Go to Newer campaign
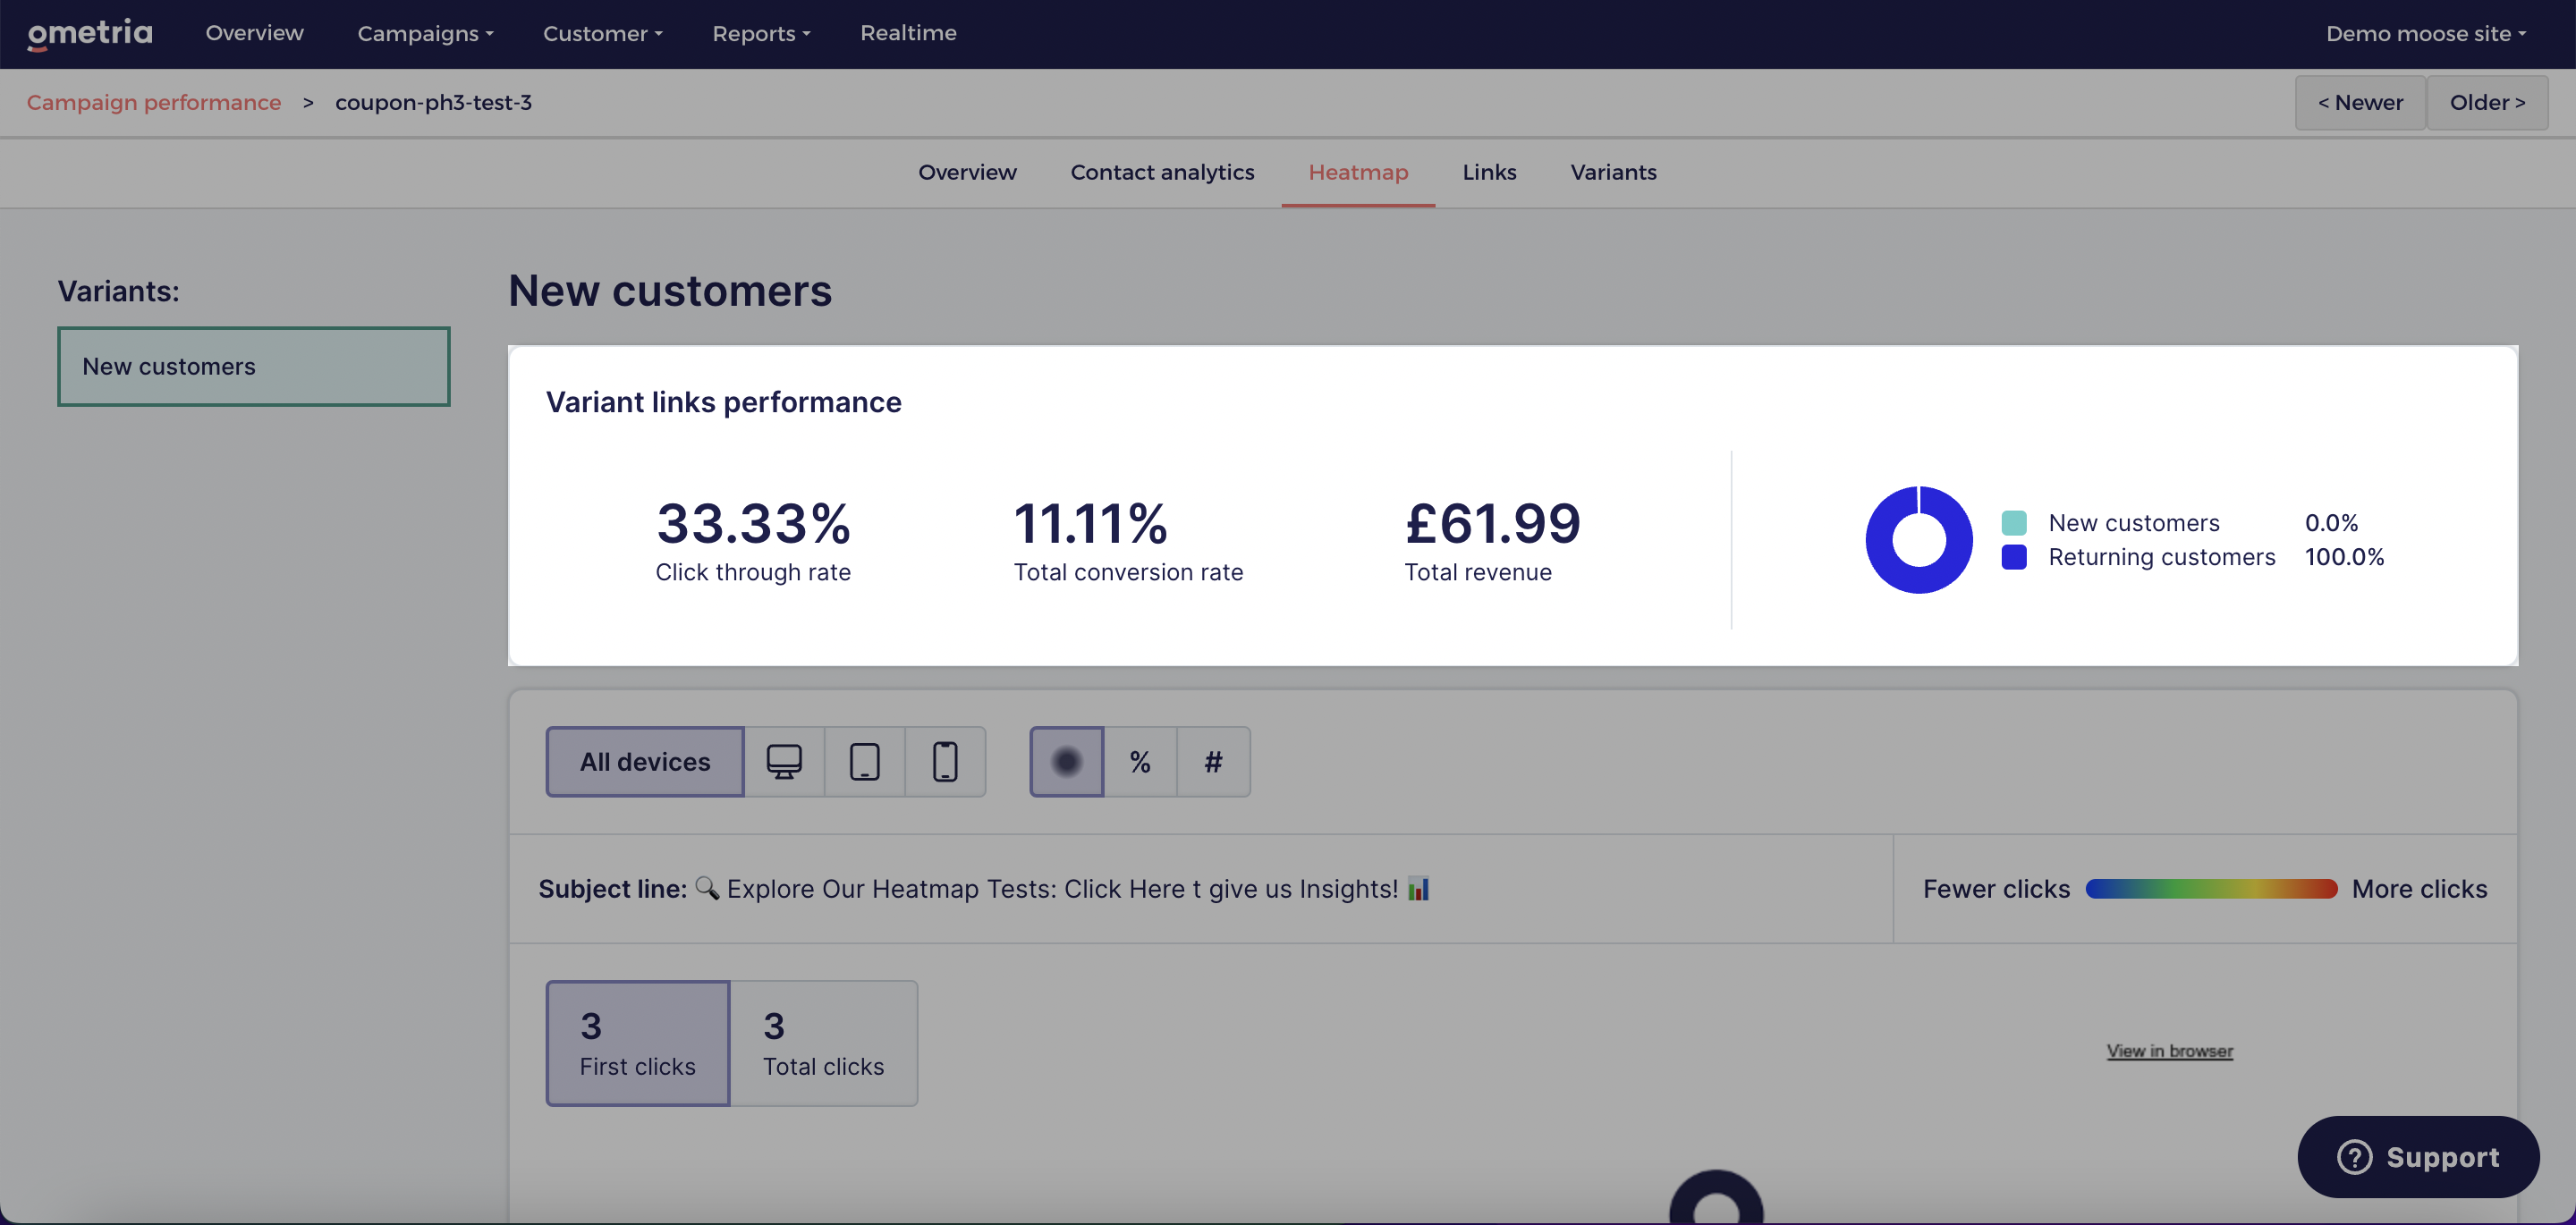 point(2360,102)
